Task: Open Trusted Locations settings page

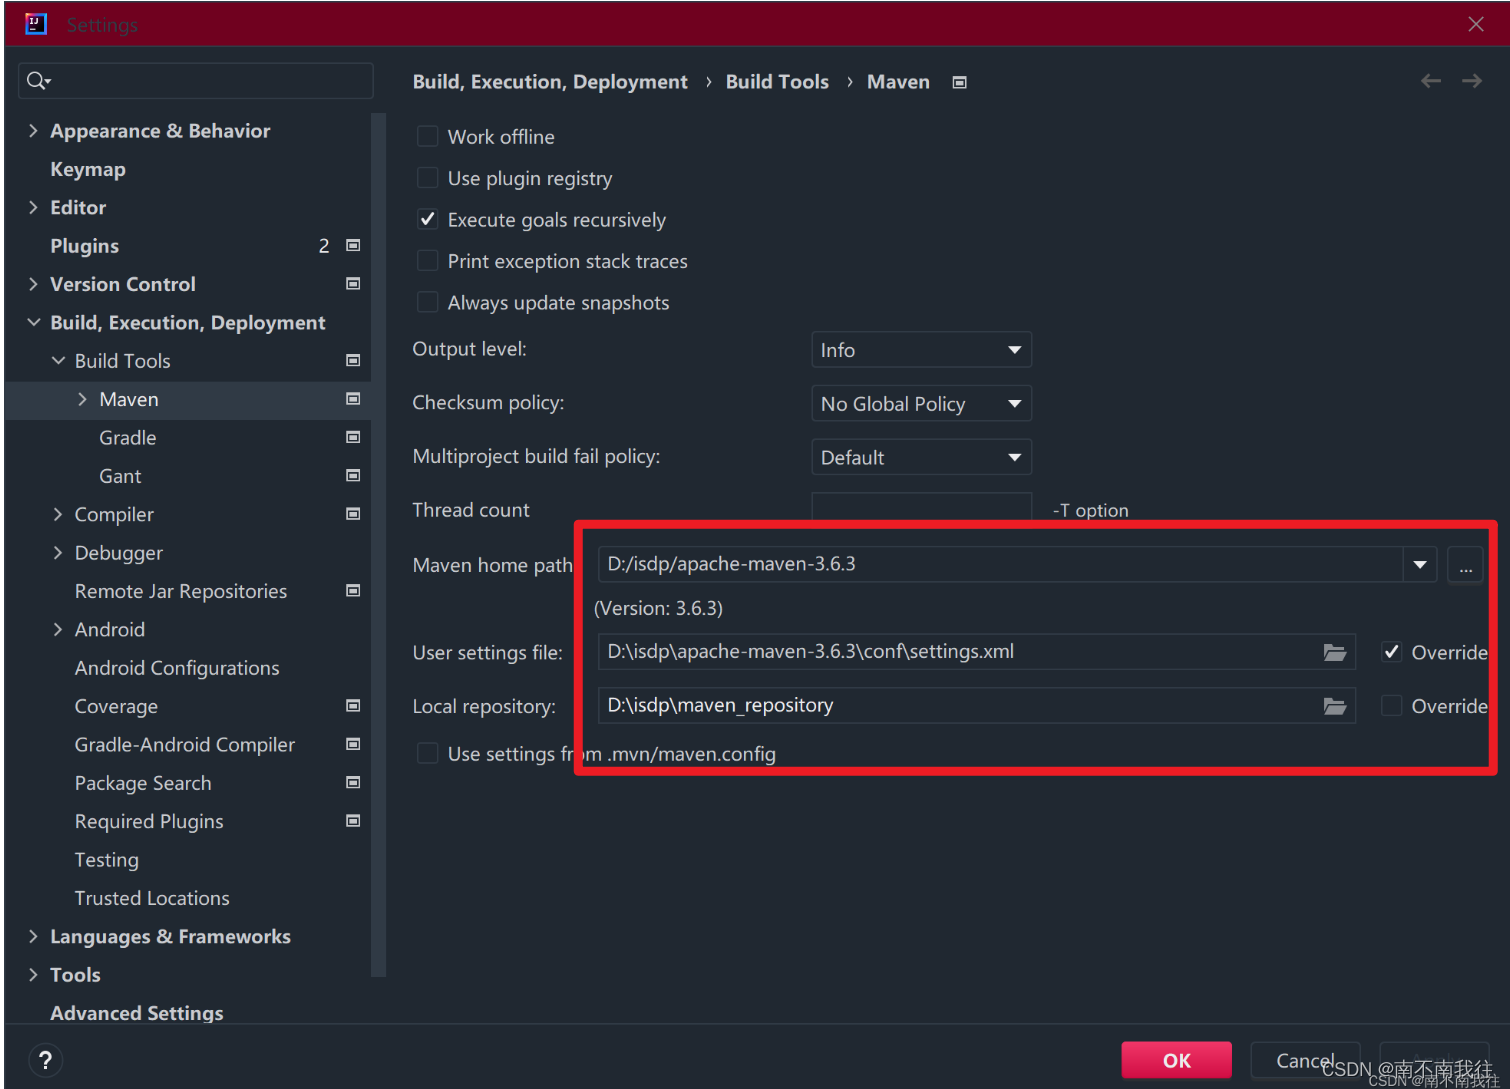Action: (152, 898)
